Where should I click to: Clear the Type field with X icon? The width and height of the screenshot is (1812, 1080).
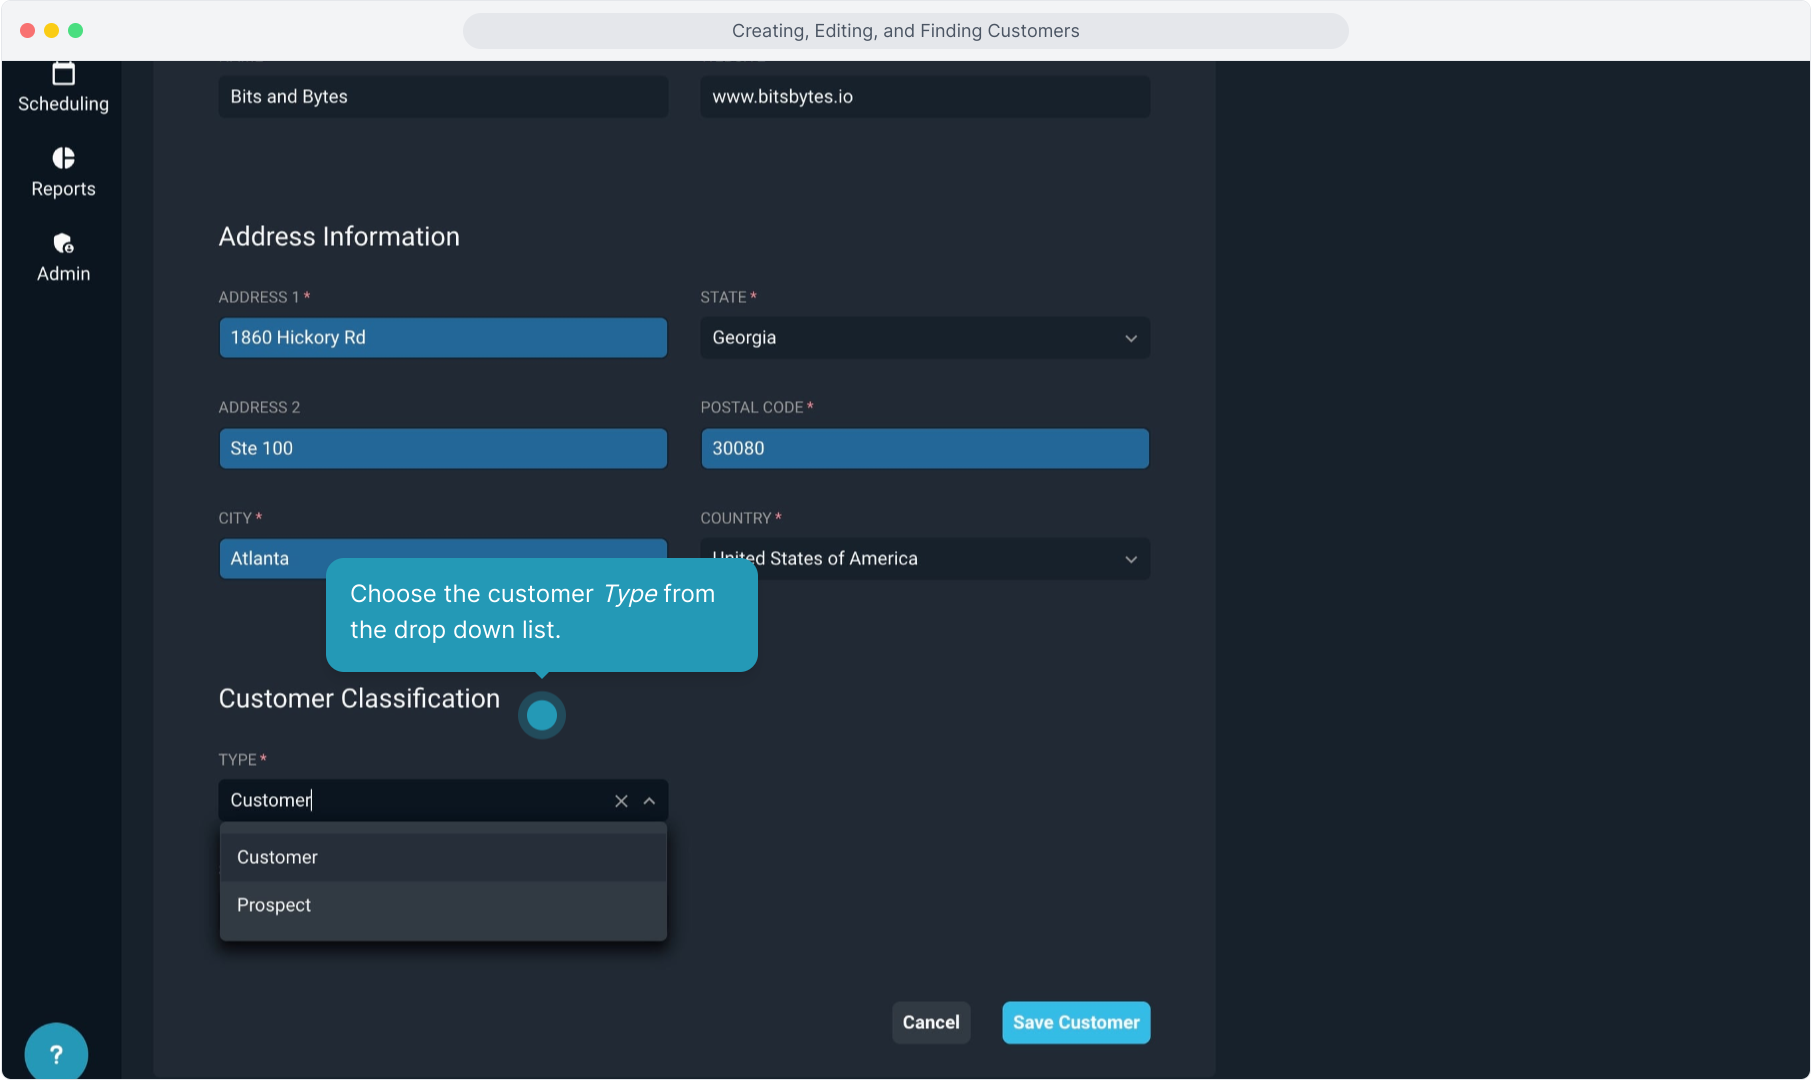click(x=621, y=801)
